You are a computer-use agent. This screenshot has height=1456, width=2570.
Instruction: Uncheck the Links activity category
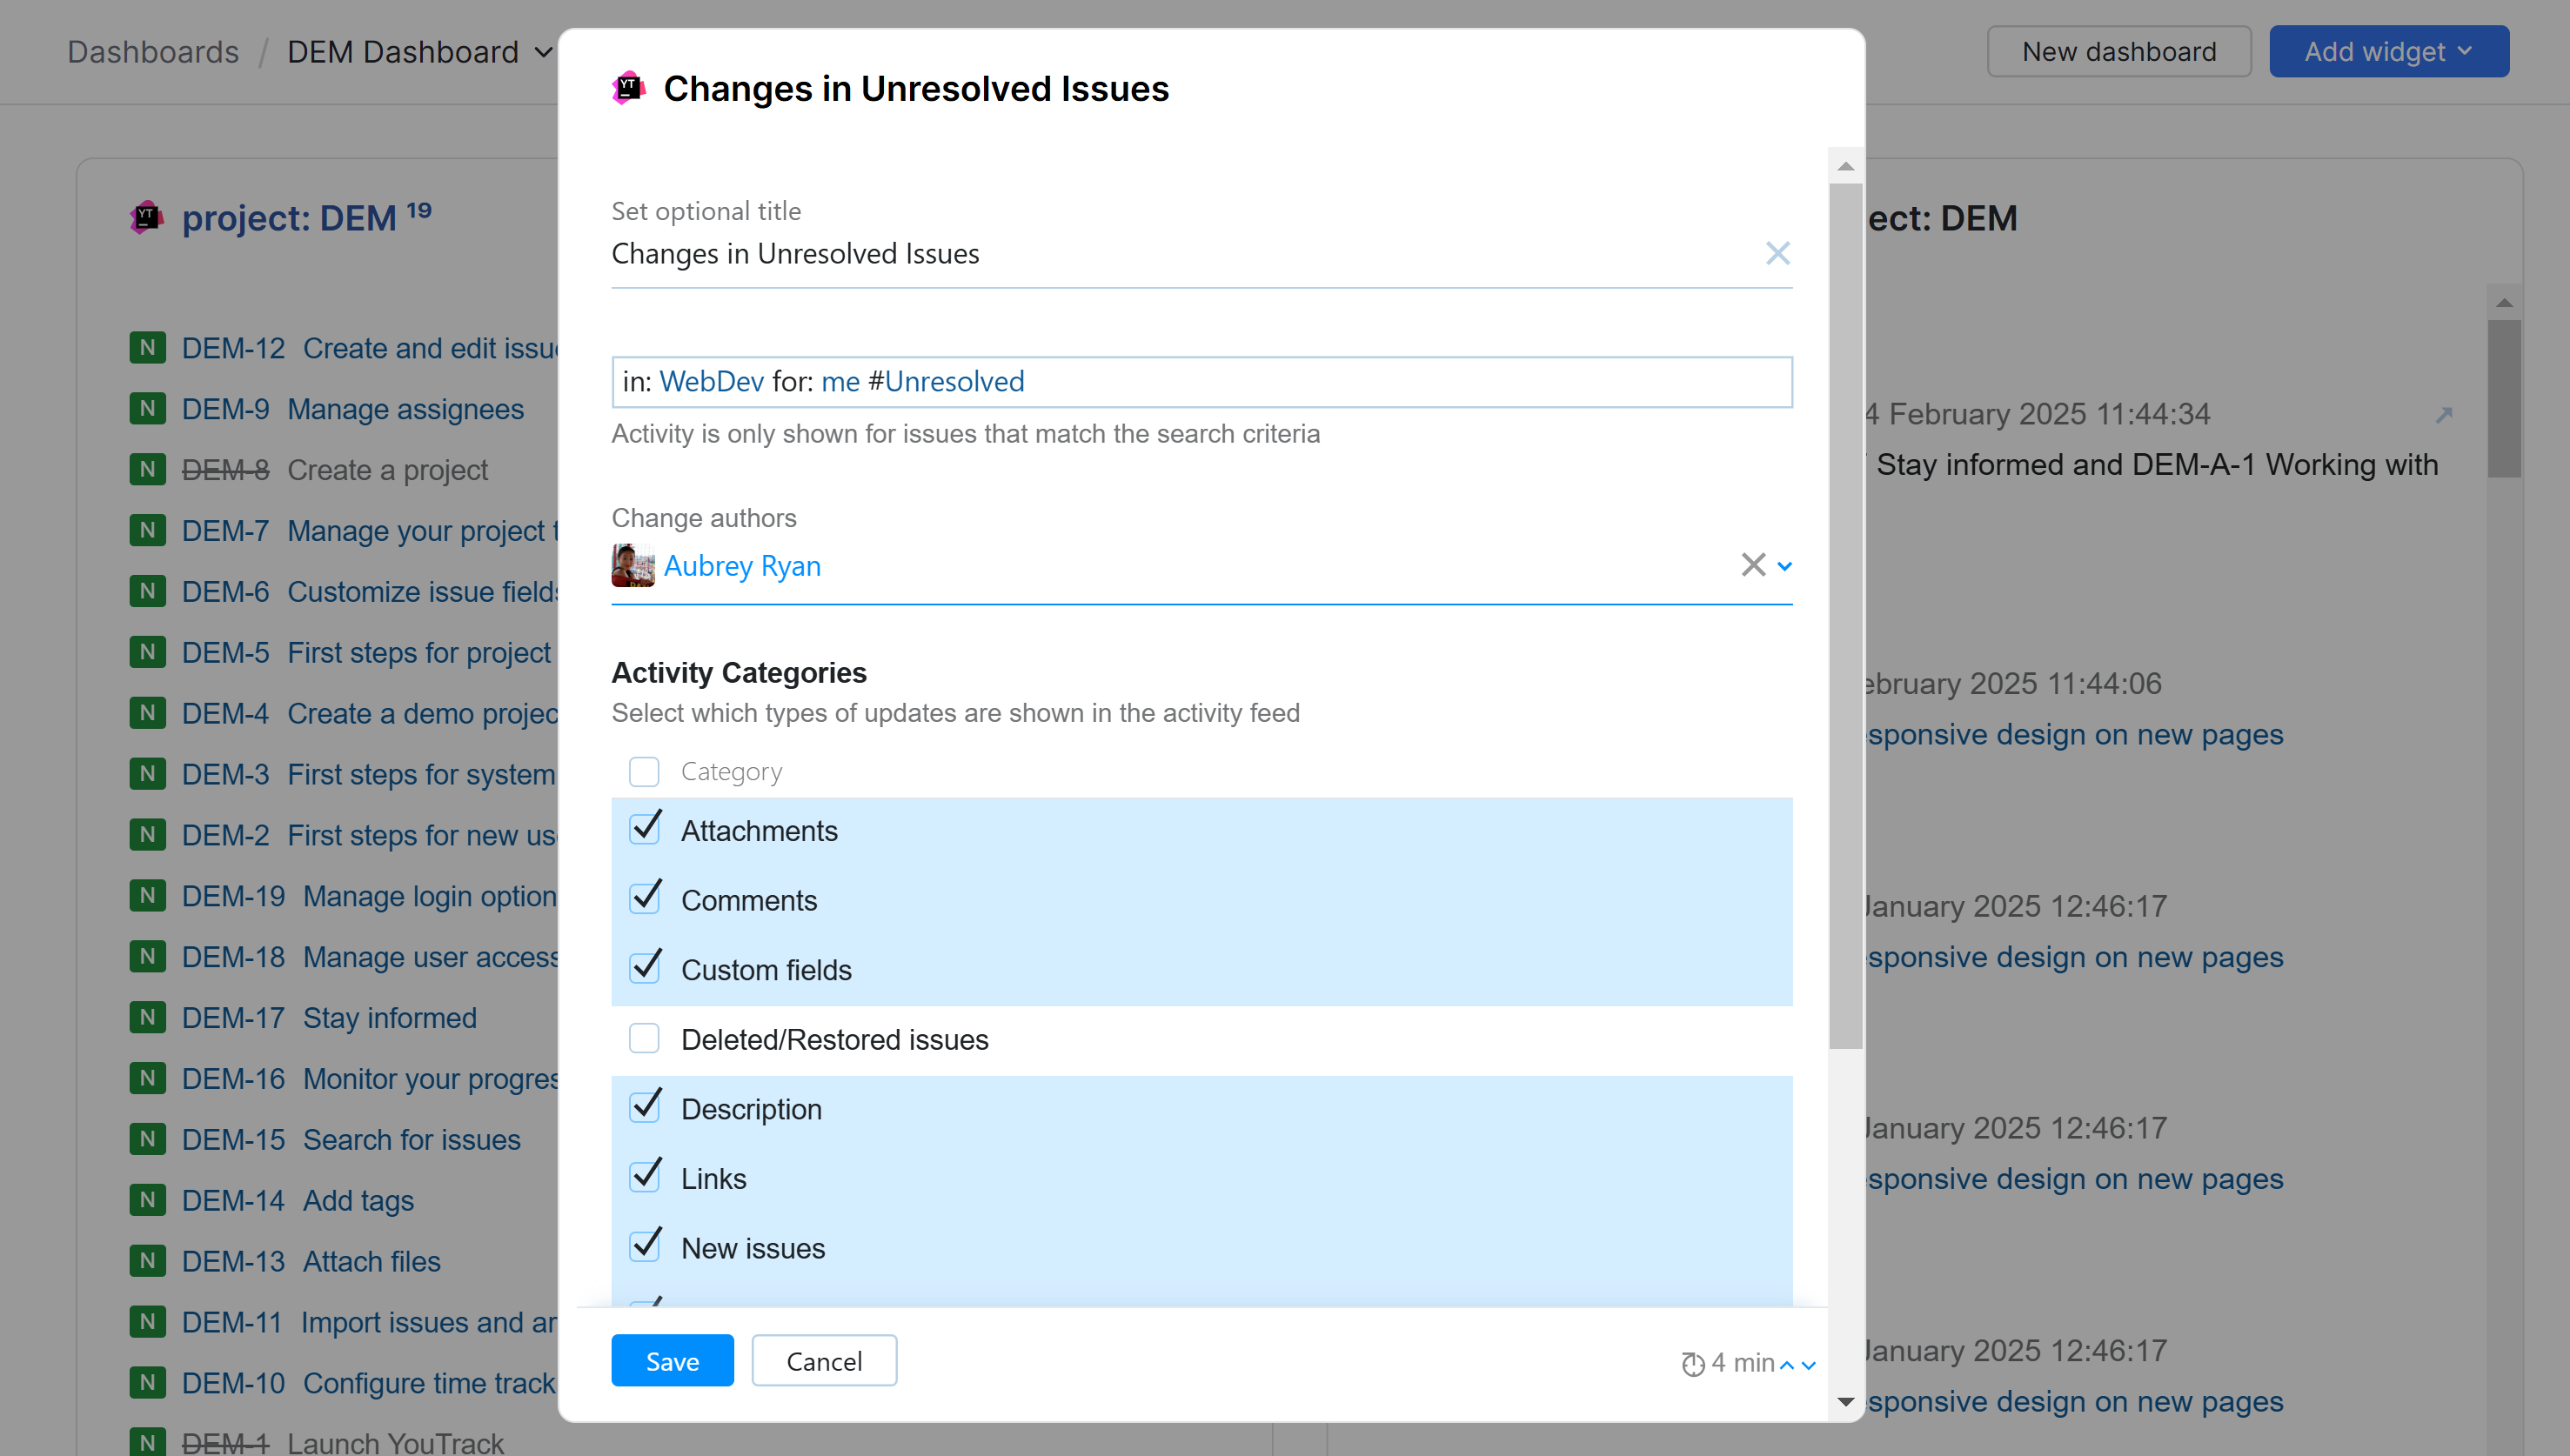(x=645, y=1177)
